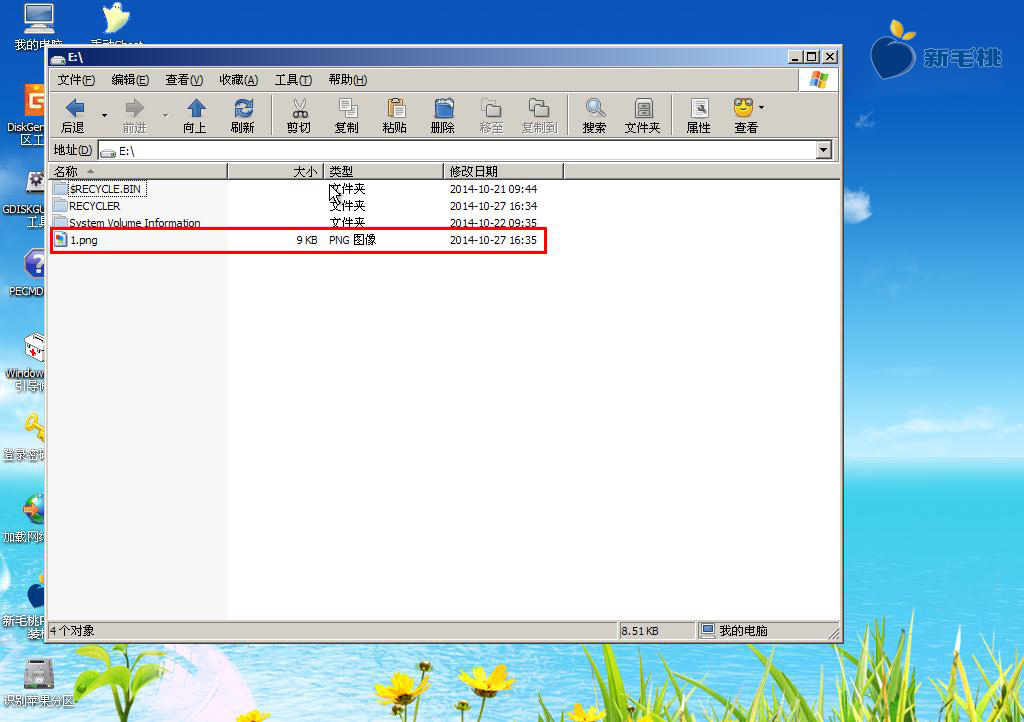Close the E:\ explorer window
The height and width of the screenshot is (722, 1024).
829,57
